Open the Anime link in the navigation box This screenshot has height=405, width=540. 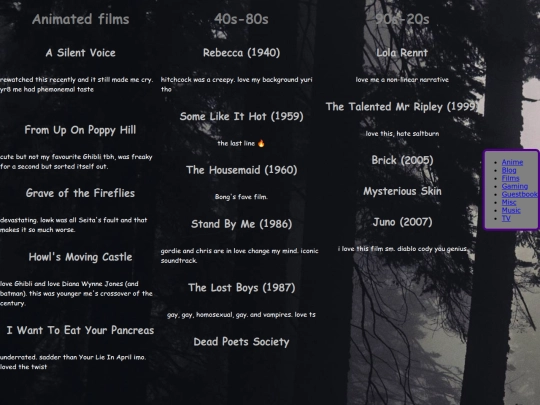pyautogui.click(x=512, y=162)
